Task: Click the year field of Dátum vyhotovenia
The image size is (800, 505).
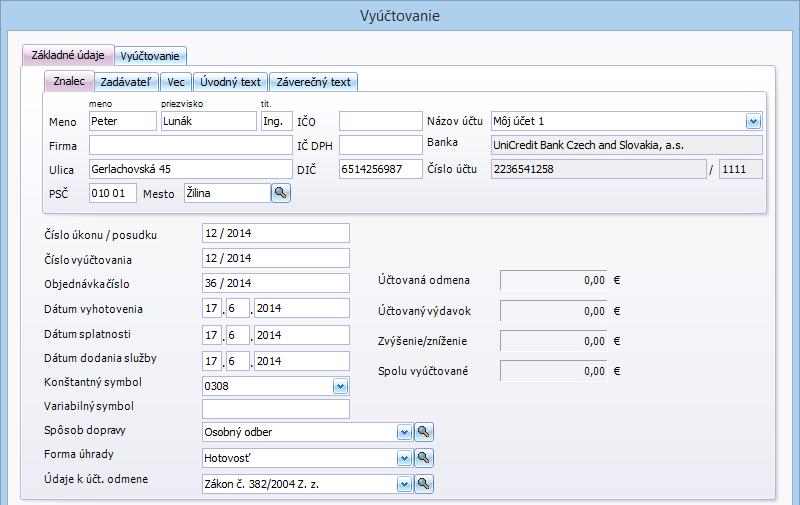Action: (x=302, y=308)
